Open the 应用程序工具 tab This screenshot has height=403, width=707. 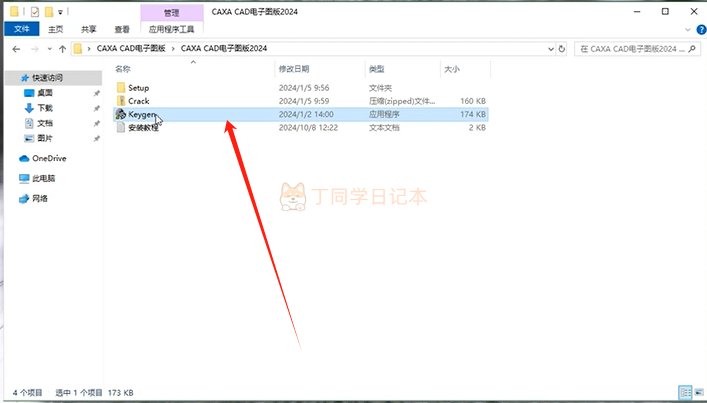(x=171, y=29)
